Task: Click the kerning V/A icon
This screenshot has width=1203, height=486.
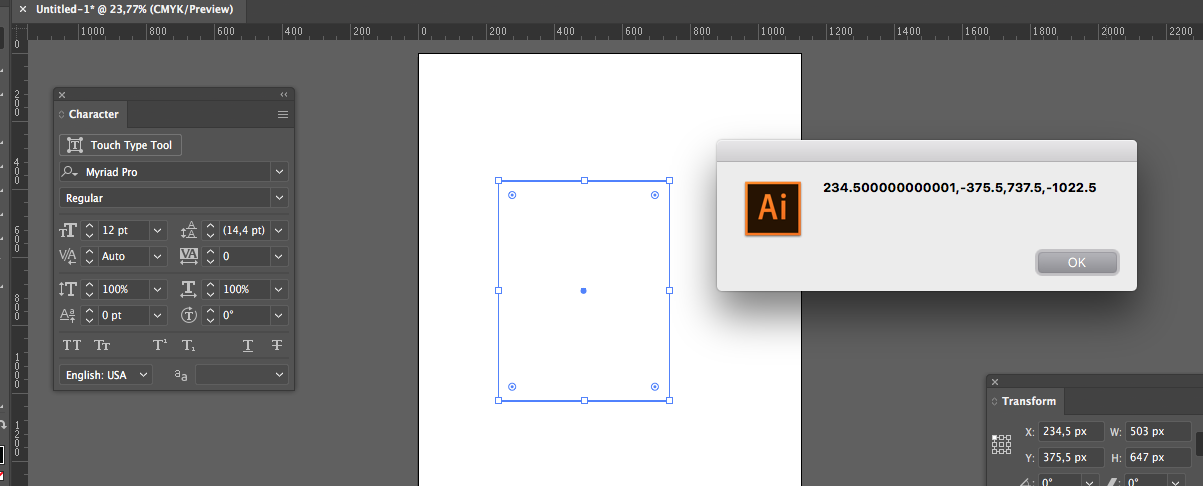Action: click(68, 256)
